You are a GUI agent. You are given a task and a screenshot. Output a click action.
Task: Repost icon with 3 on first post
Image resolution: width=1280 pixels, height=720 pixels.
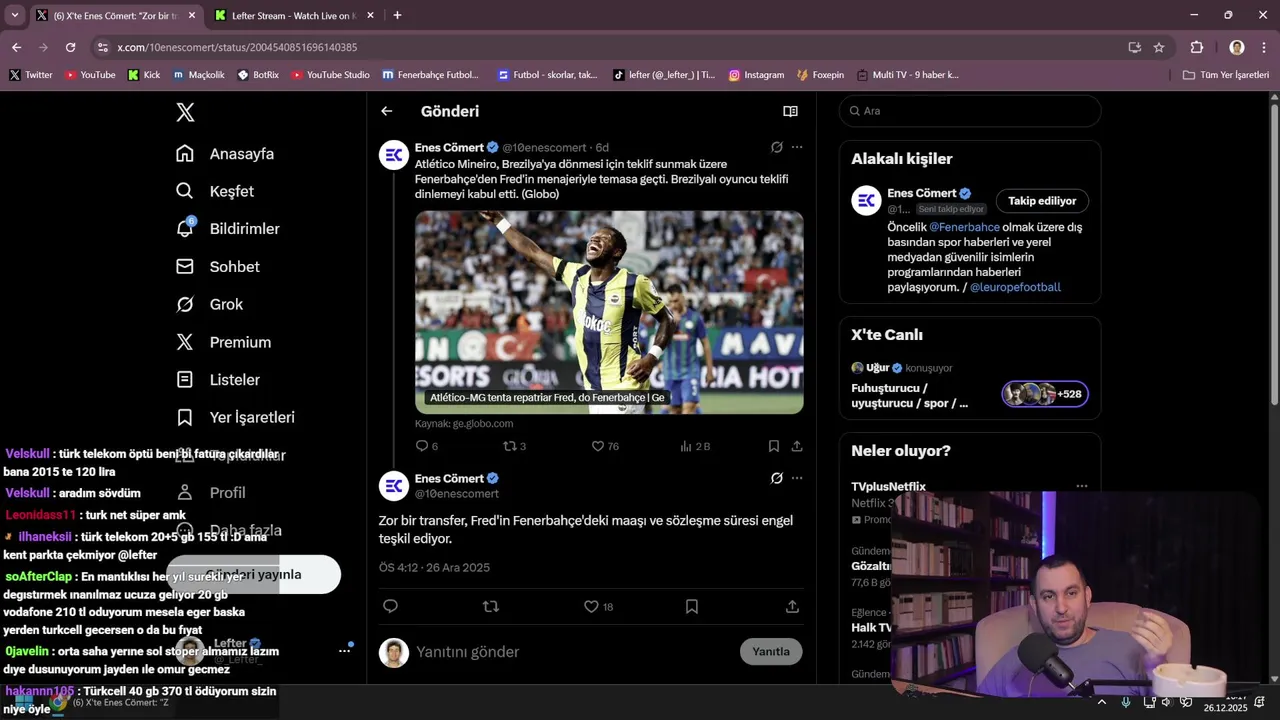tap(514, 446)
